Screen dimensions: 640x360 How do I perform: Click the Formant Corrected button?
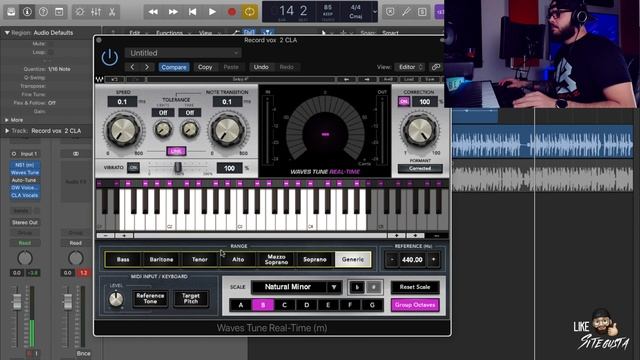click(420, 168)
